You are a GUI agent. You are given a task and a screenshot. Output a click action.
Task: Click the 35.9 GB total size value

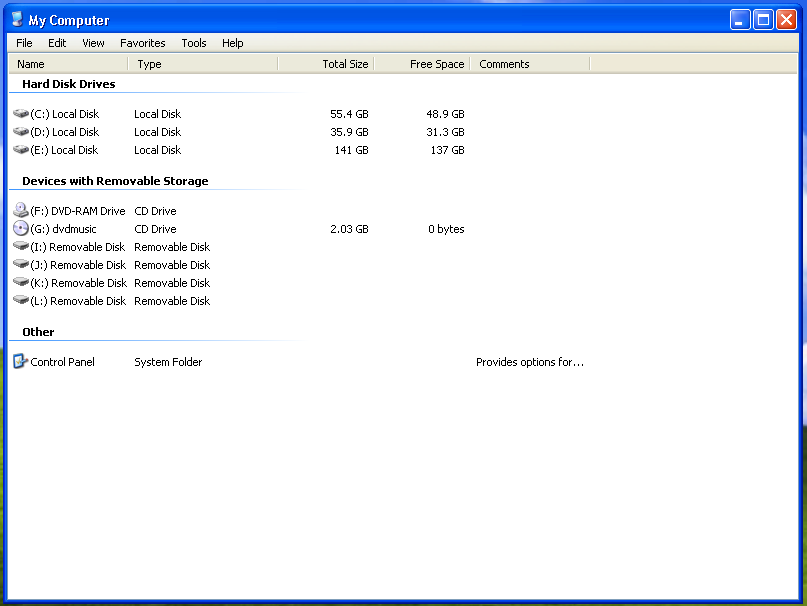(x=349, y=132)
